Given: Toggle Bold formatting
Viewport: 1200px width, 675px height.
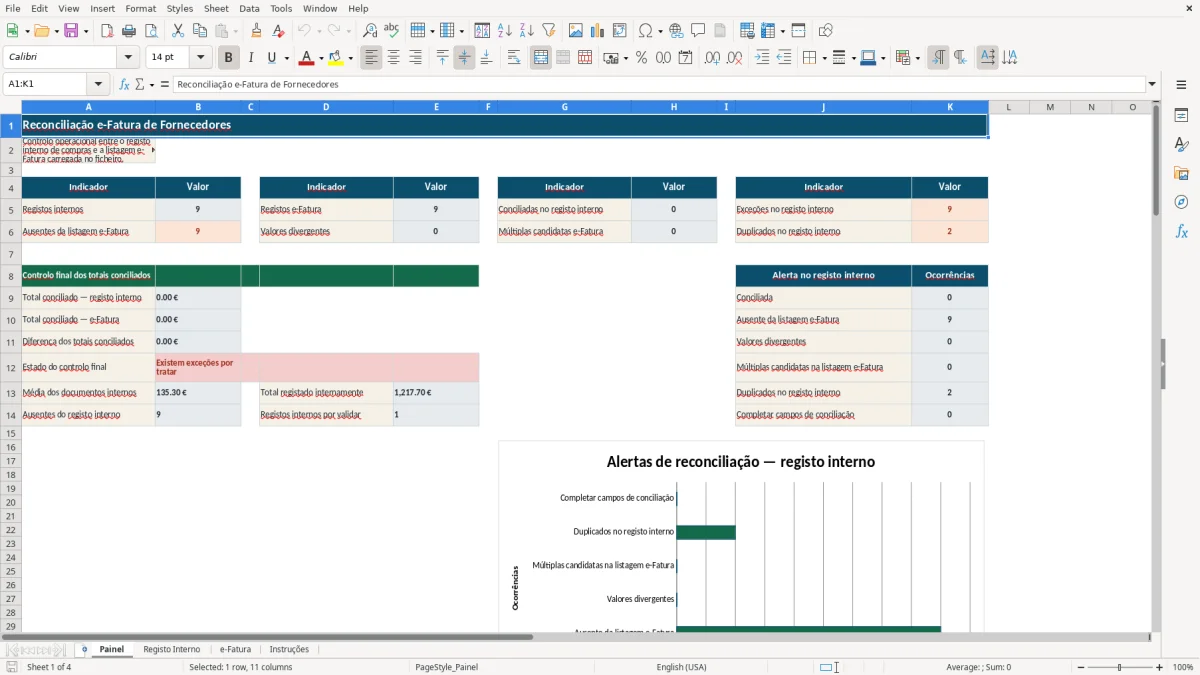Looking at the screenshot, I should (x=229, y=58).
